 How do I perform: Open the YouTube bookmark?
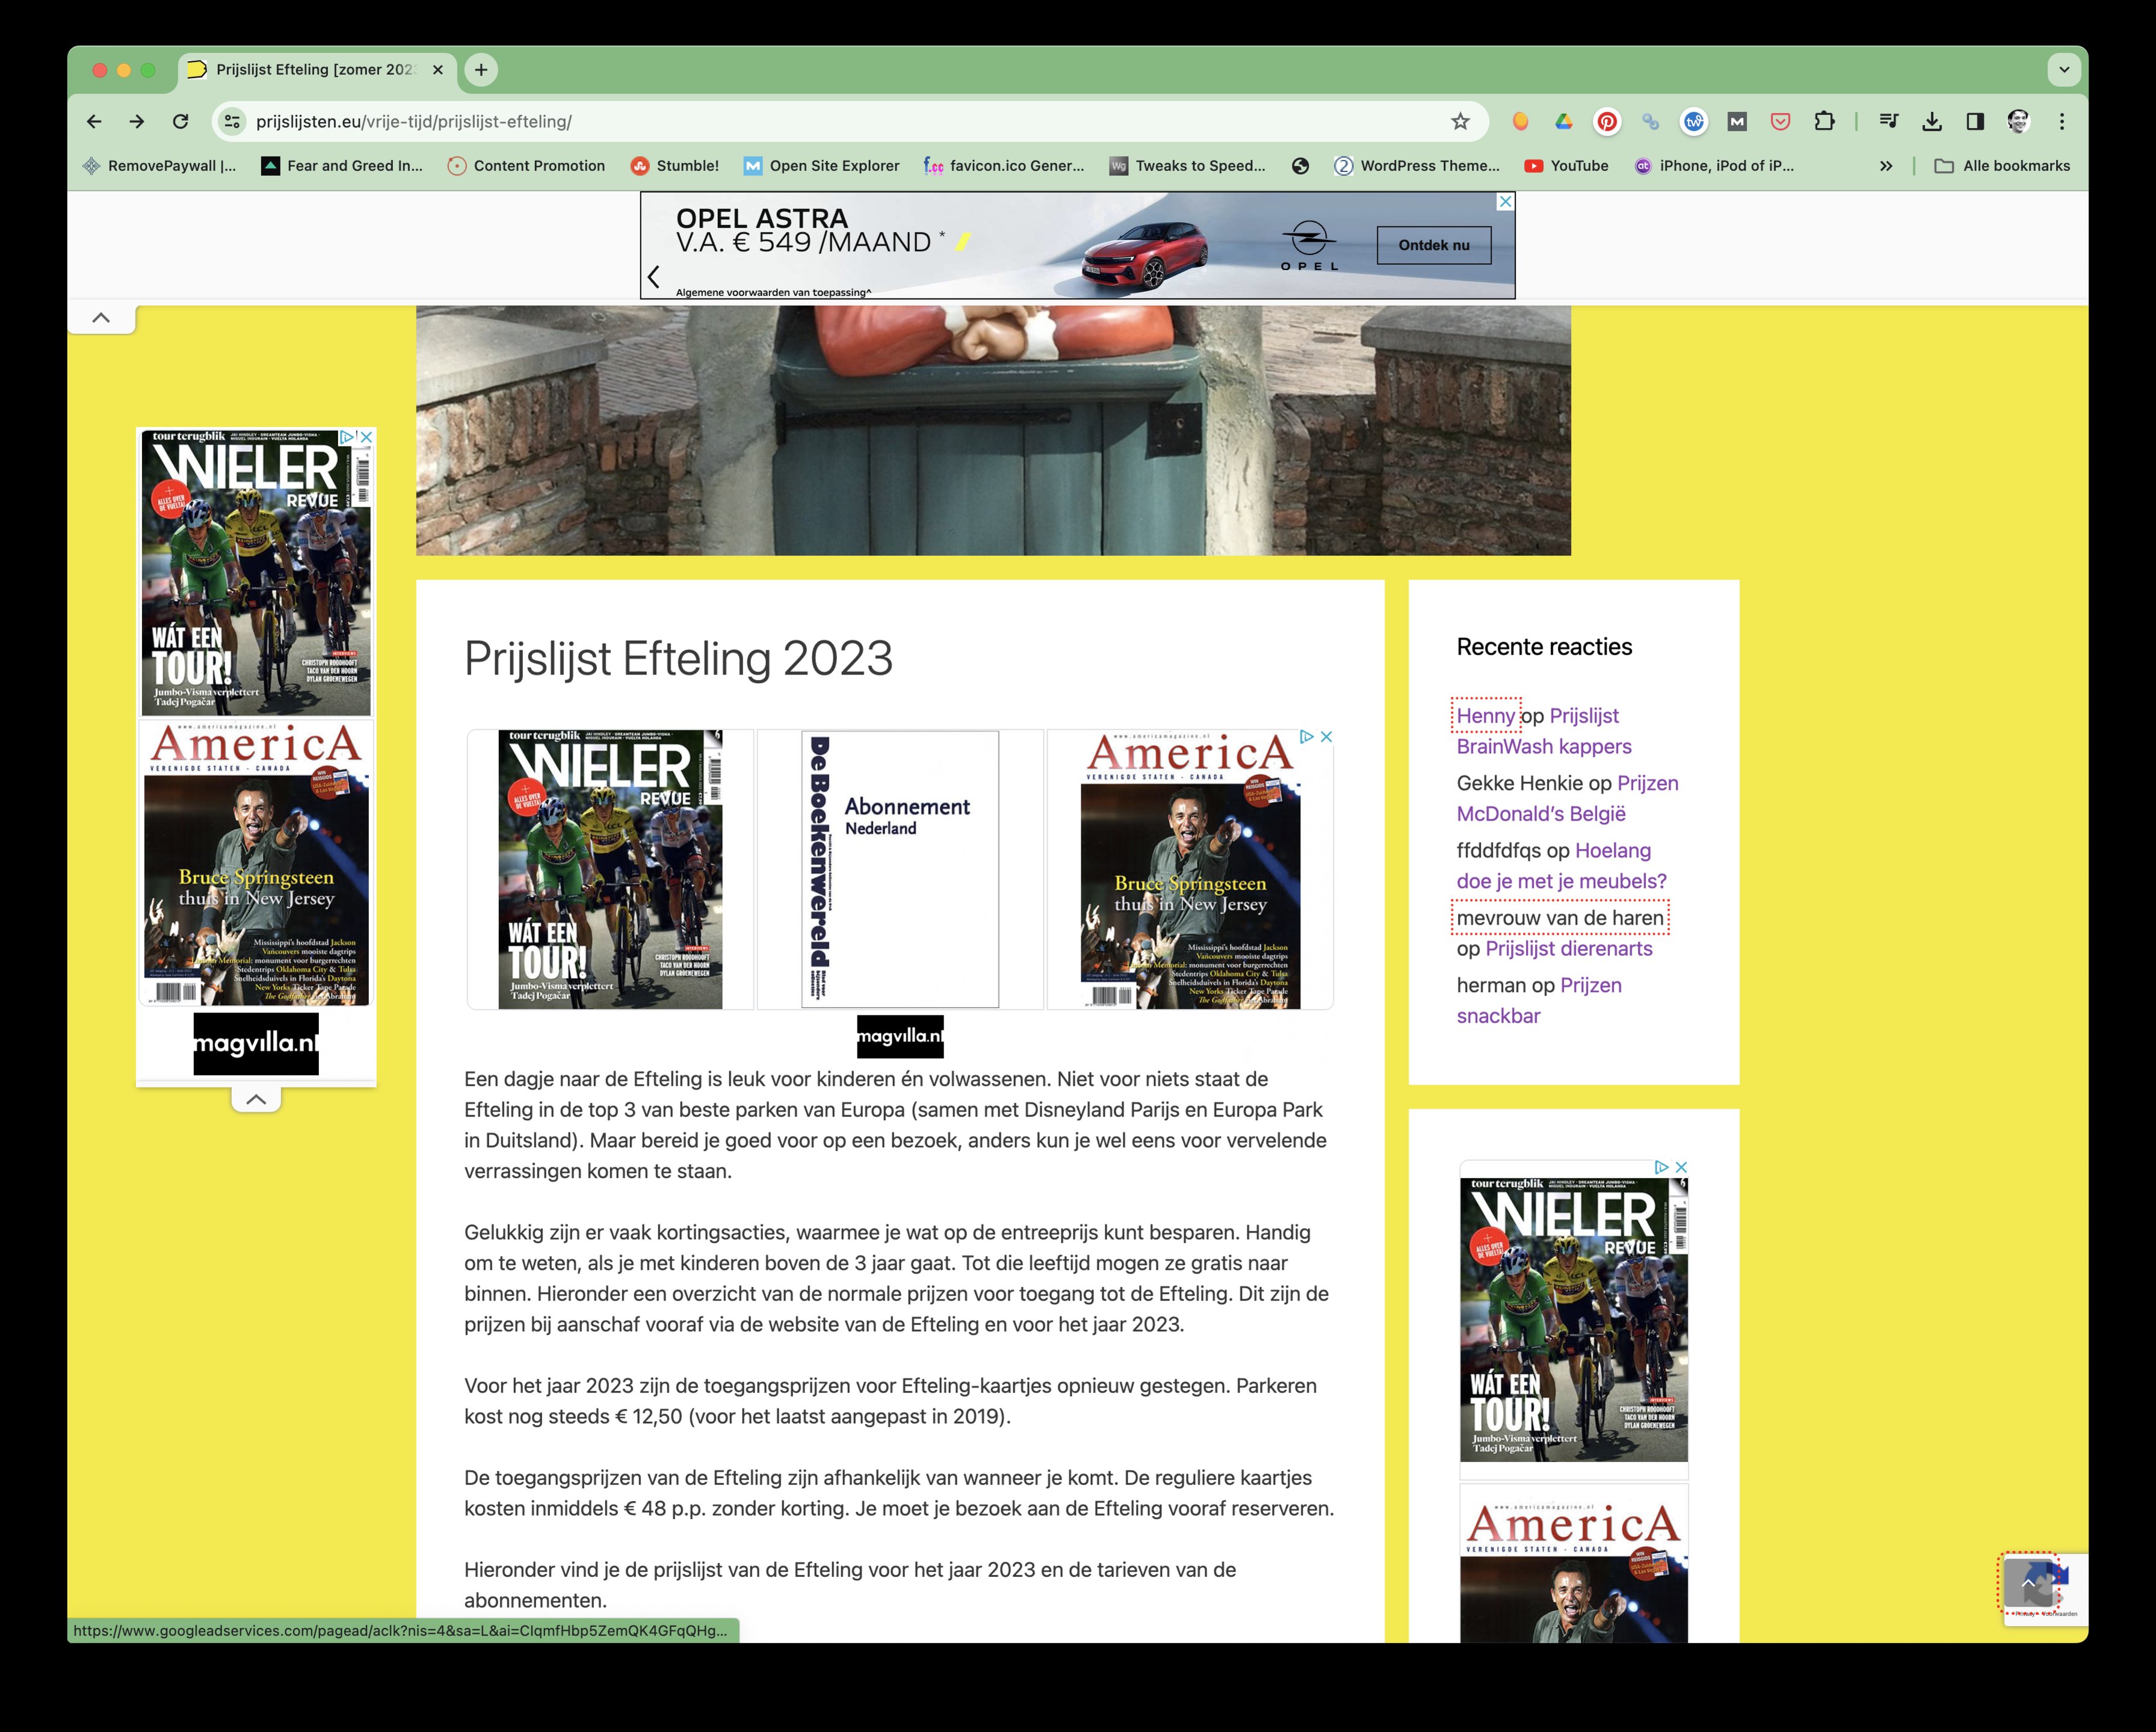point(1566,166)
